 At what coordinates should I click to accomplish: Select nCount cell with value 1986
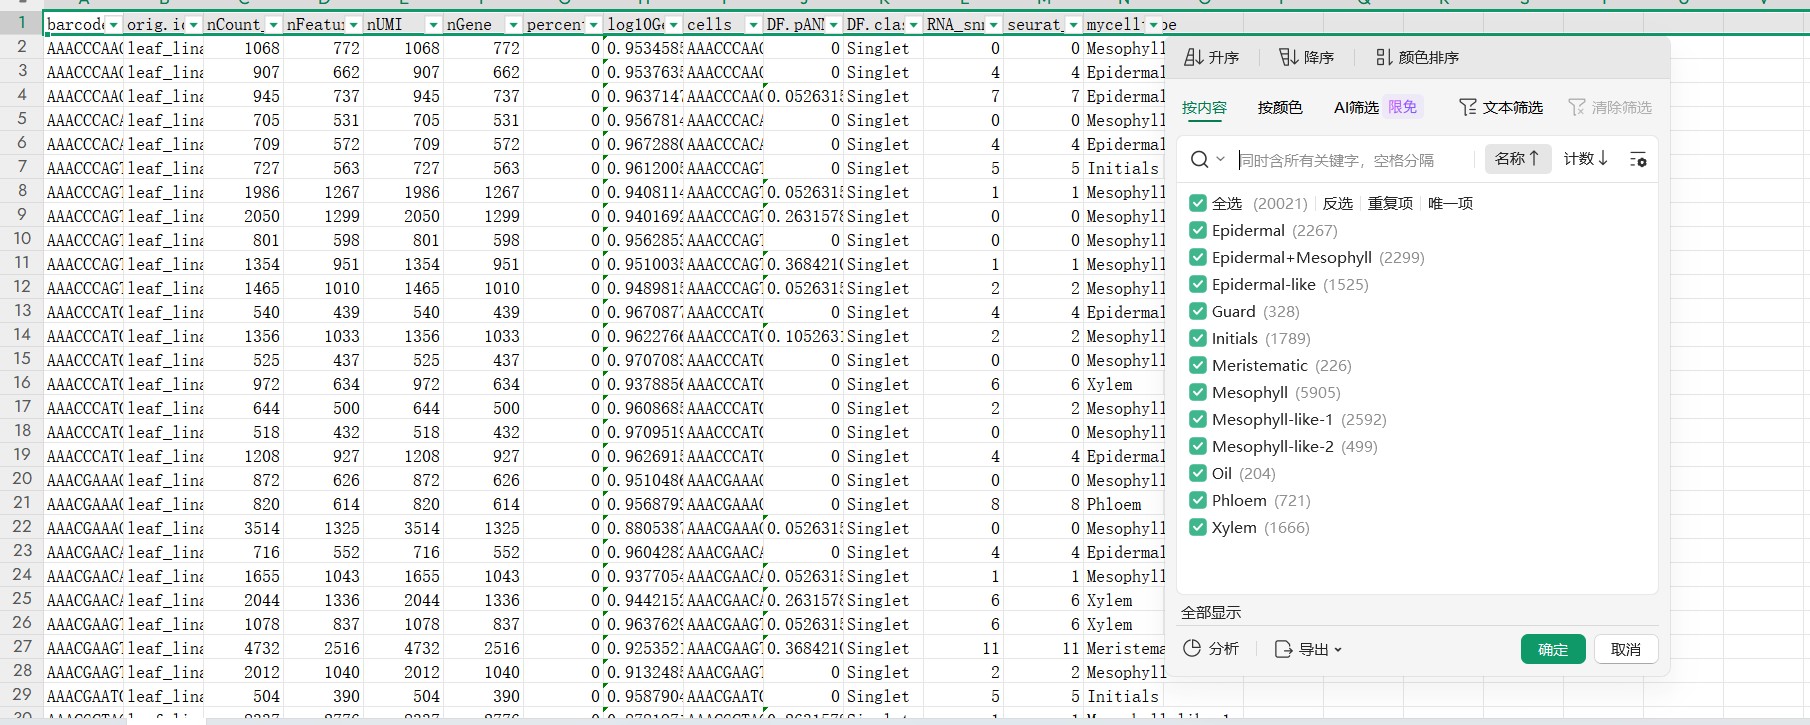244,192
